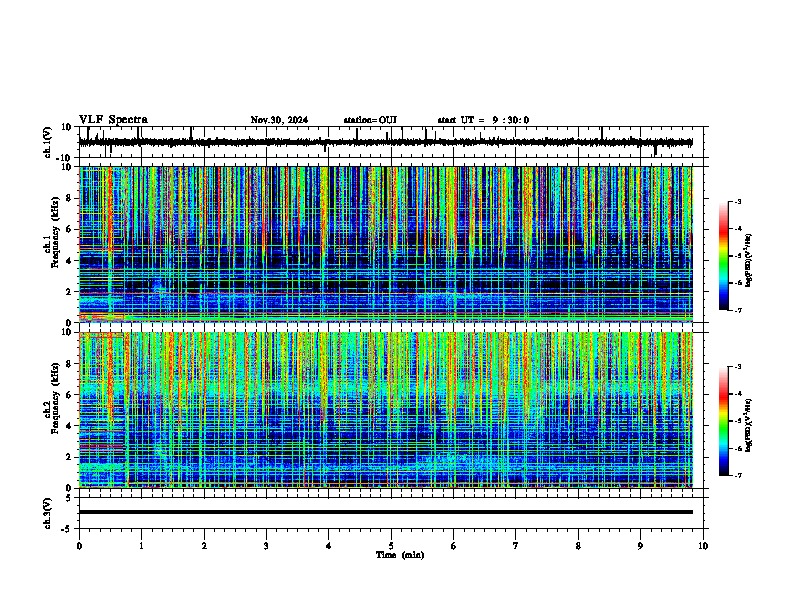Click time axis tick label "0"
The width and height of the screenshot is (792, 612).
pos(79,546)
